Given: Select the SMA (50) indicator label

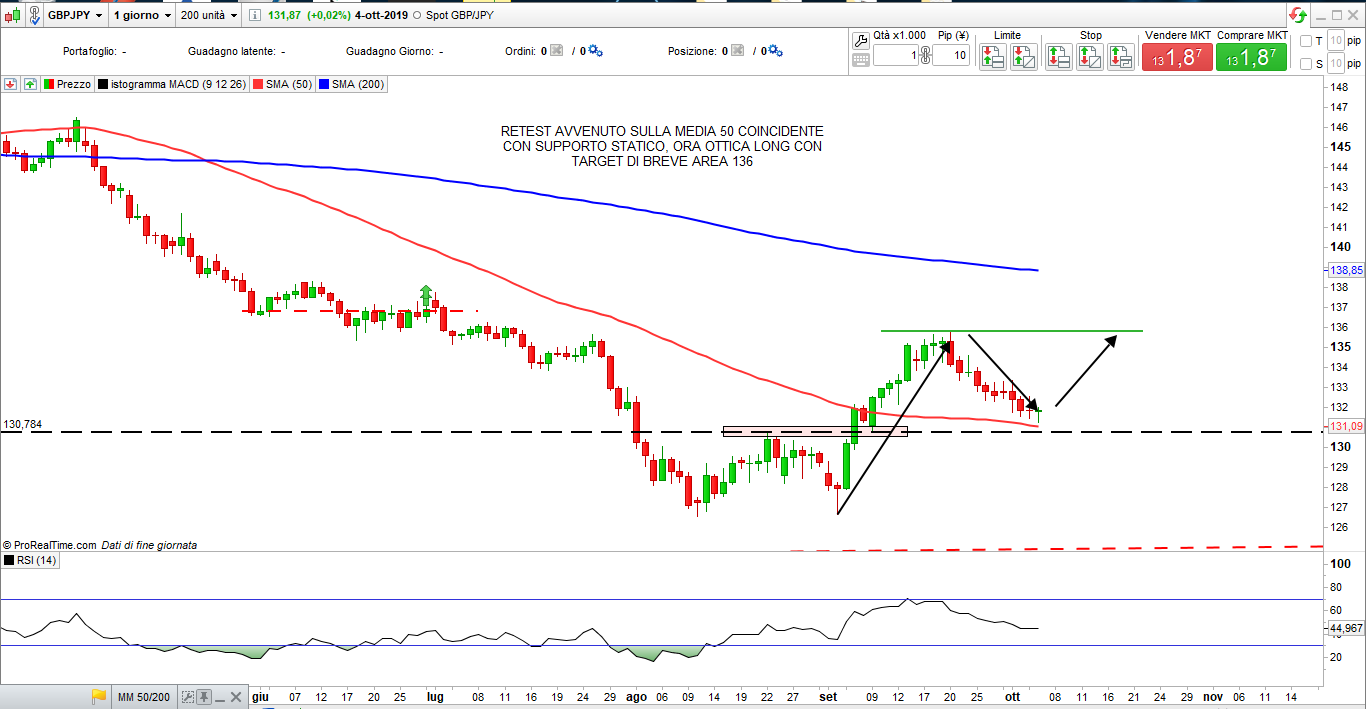Looking at the screenshot, I should pos(284,85).
